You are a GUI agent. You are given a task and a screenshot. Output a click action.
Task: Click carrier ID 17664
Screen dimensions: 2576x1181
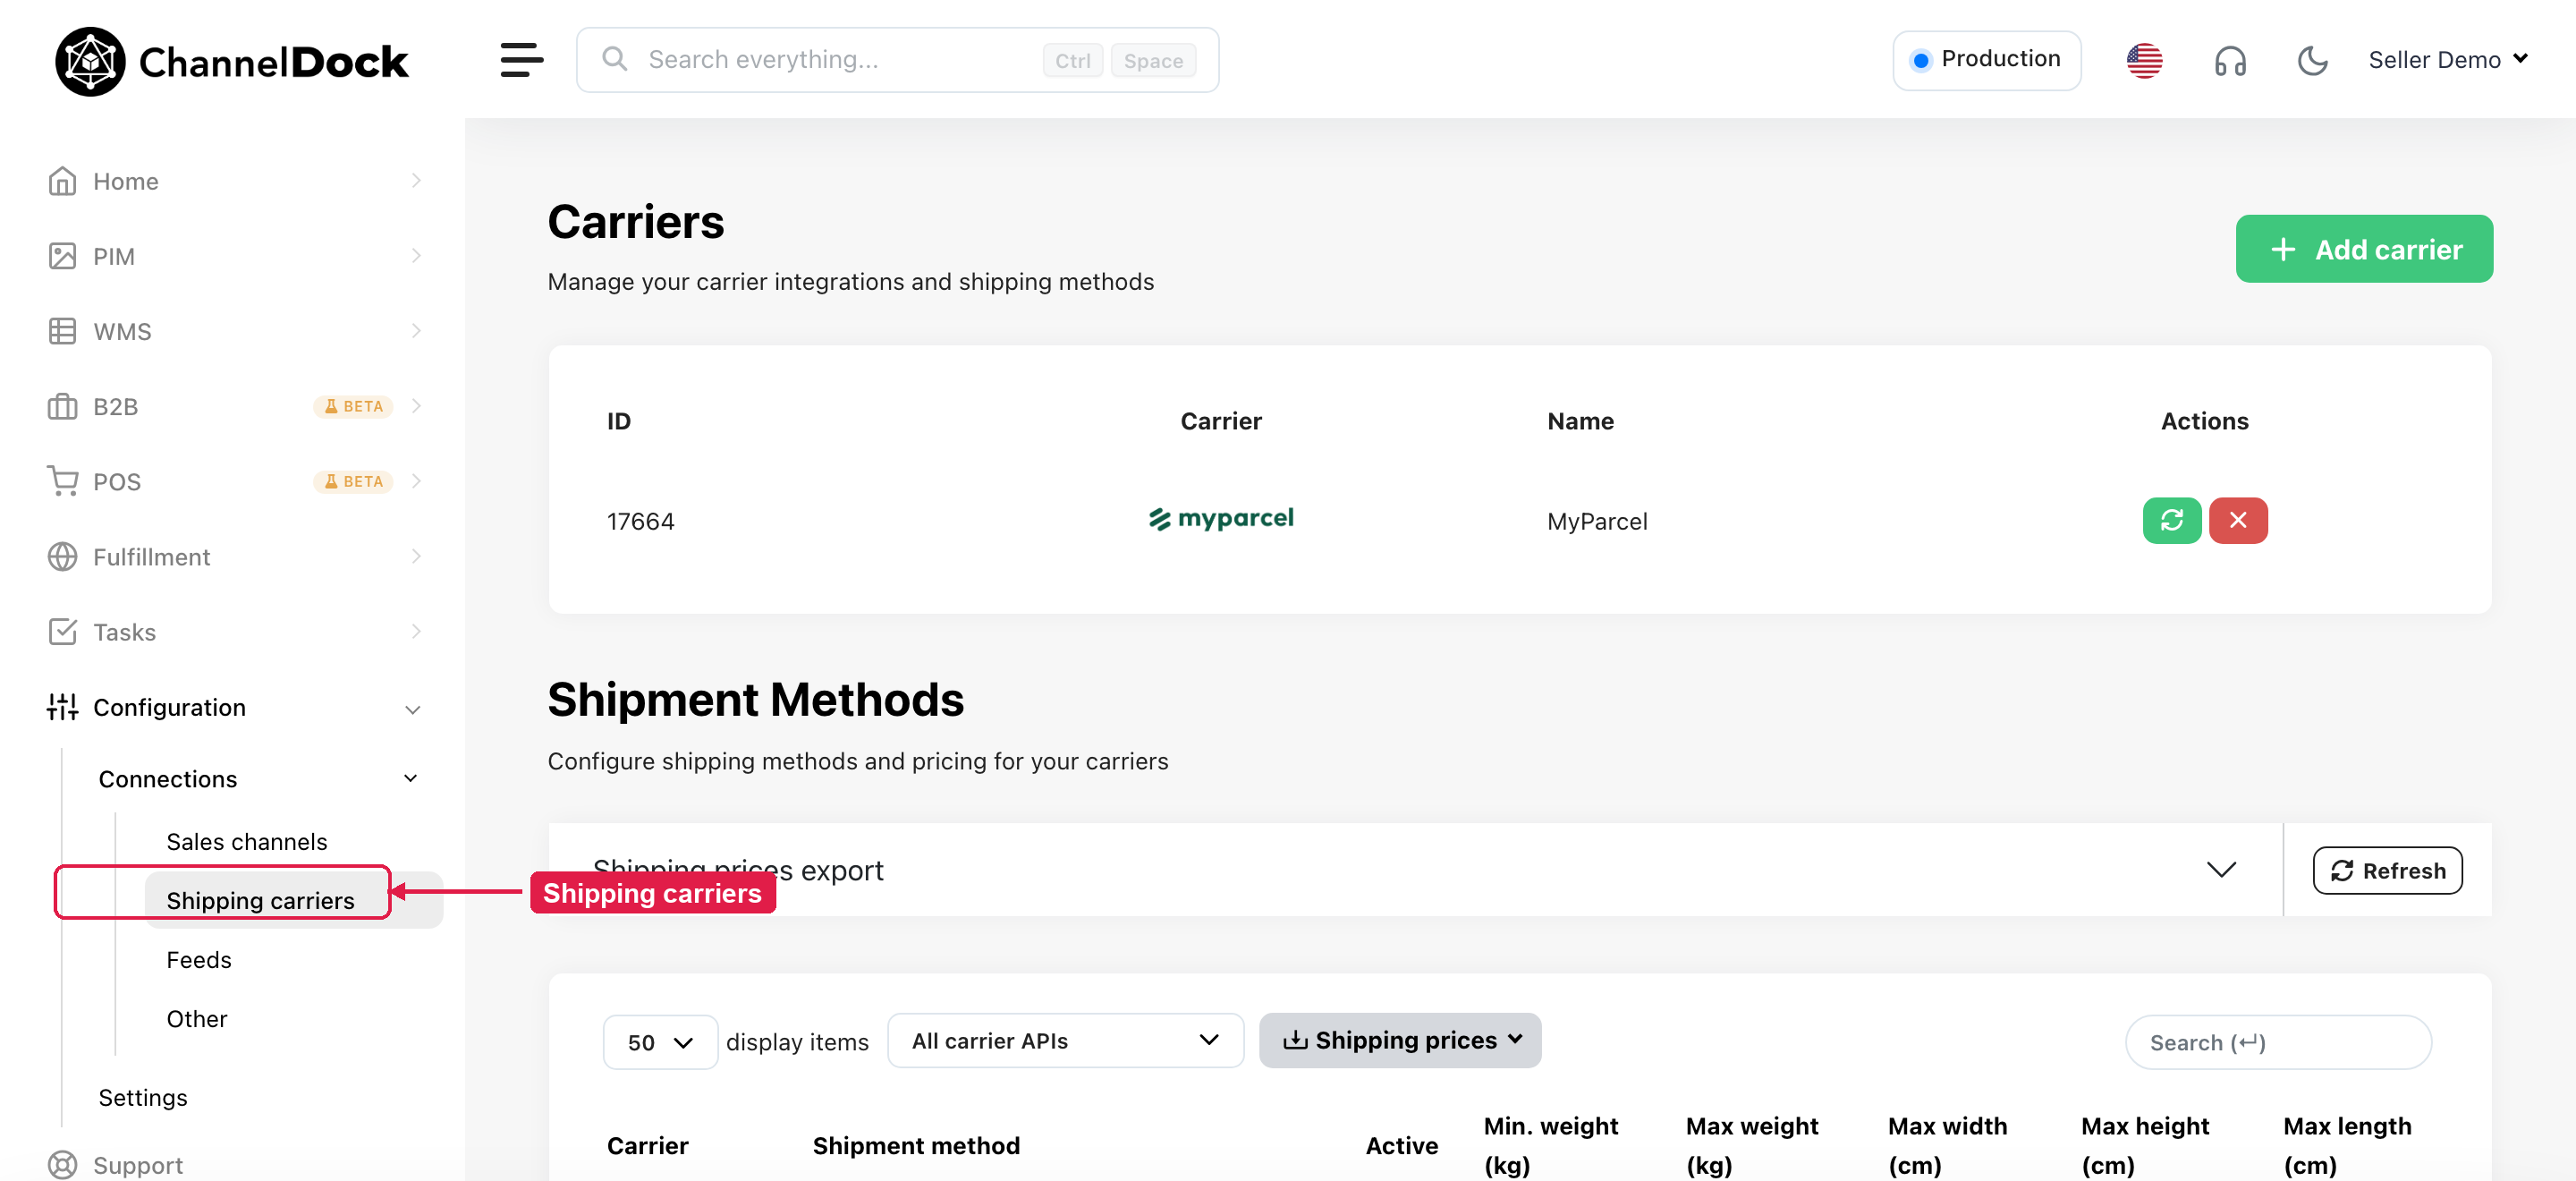coord(641,521)
